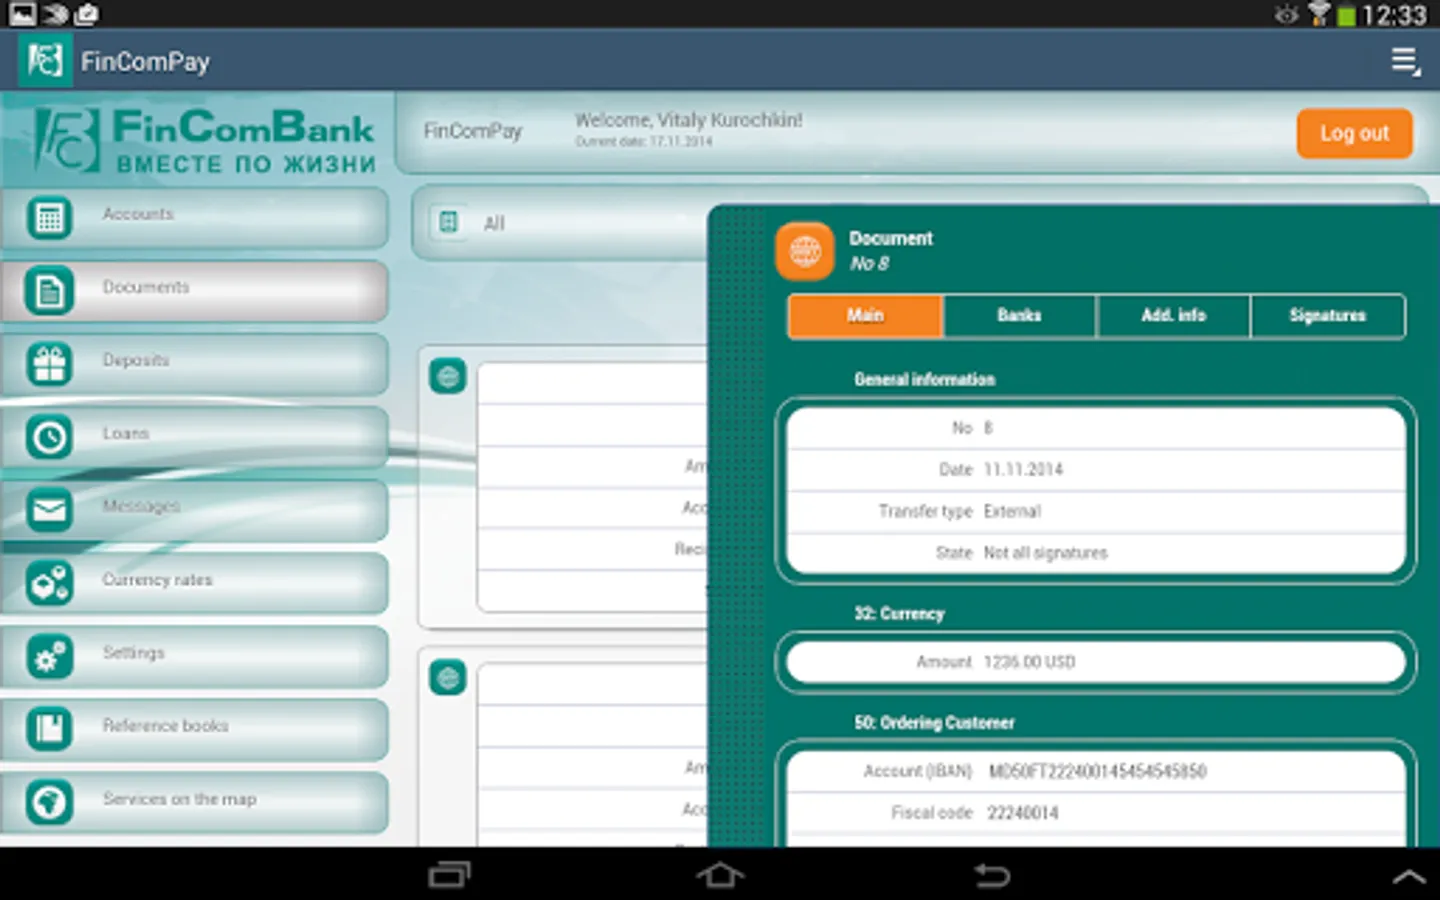1440x900 pixels.
Task: Switch to the Signatures tab
Action: 1327,316
